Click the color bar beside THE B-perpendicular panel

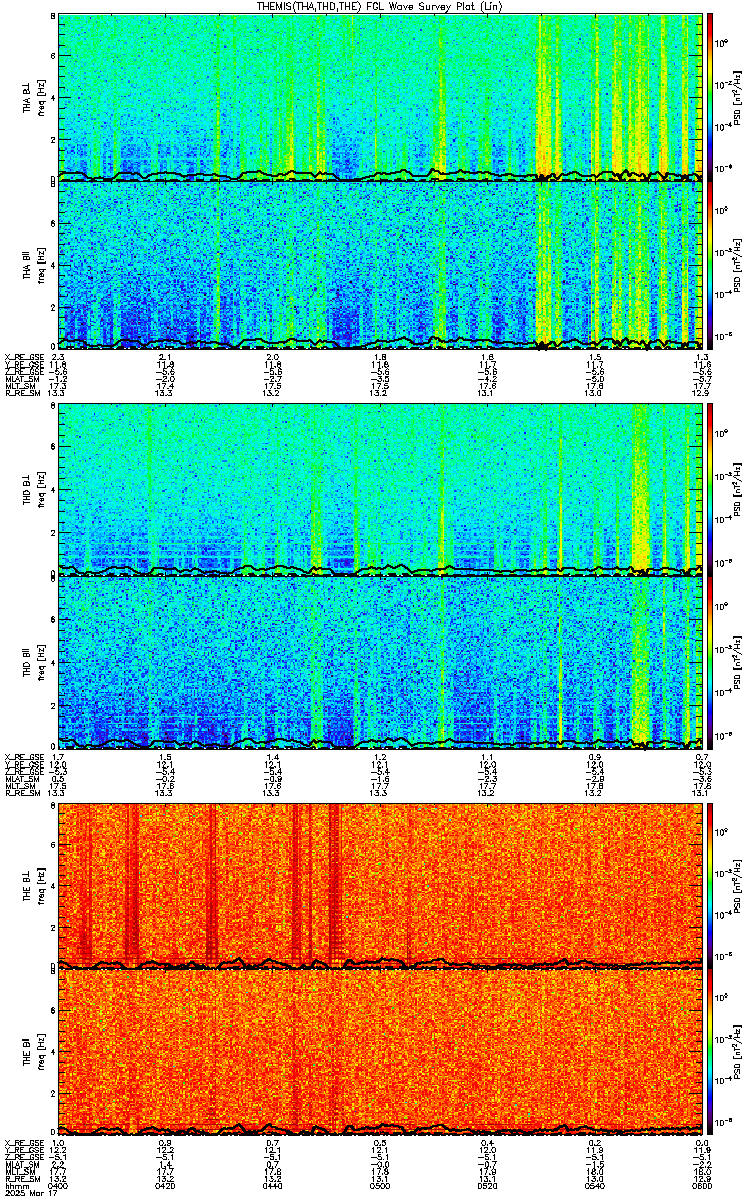[711, 884]
